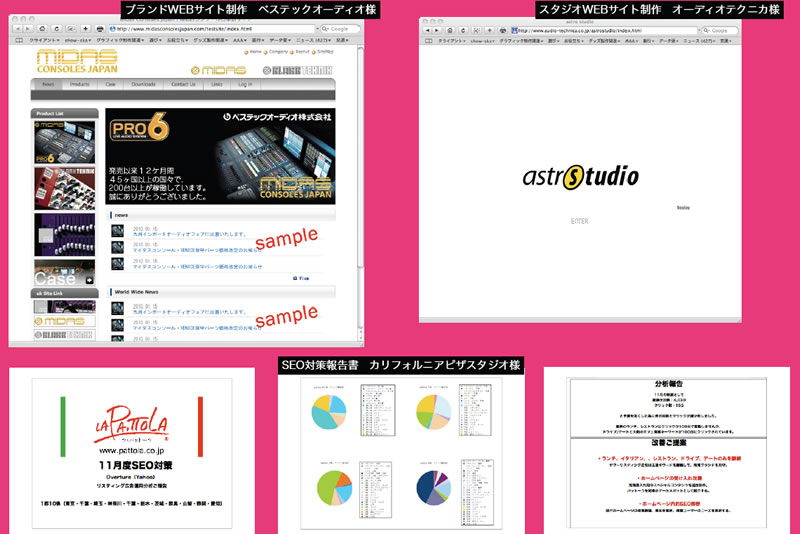Click the Klark Teknik logo in the page header
Viewport: 800px width, 534px height.
[297, 70]
